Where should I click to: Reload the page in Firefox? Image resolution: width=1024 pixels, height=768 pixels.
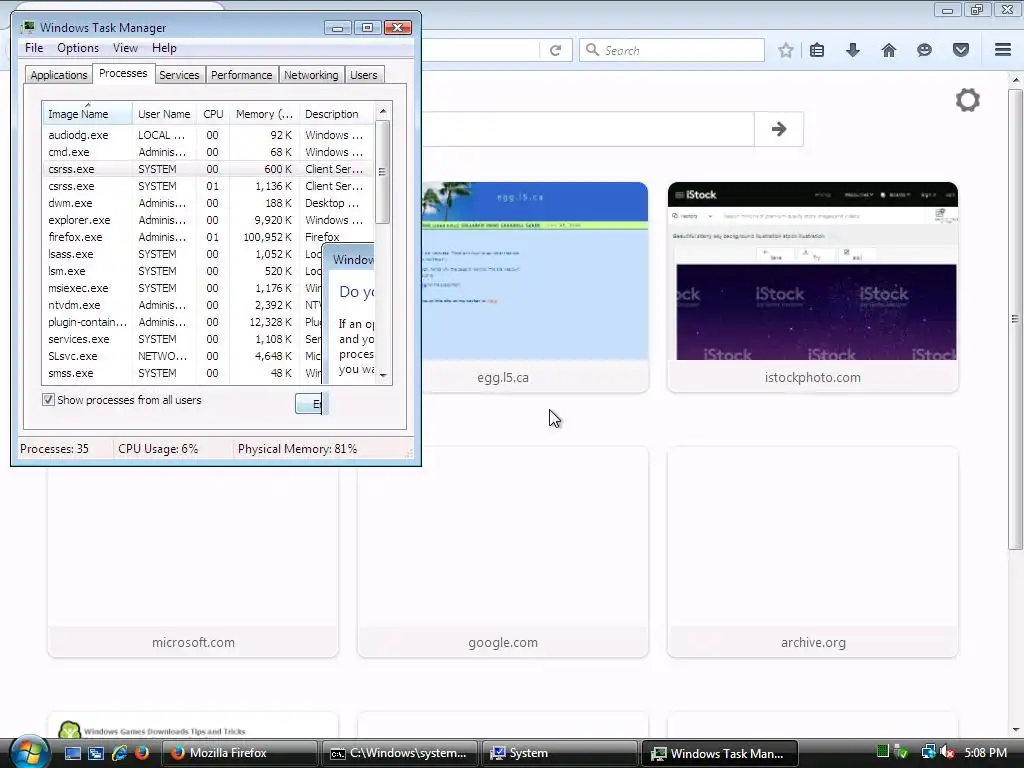[556, 50]
